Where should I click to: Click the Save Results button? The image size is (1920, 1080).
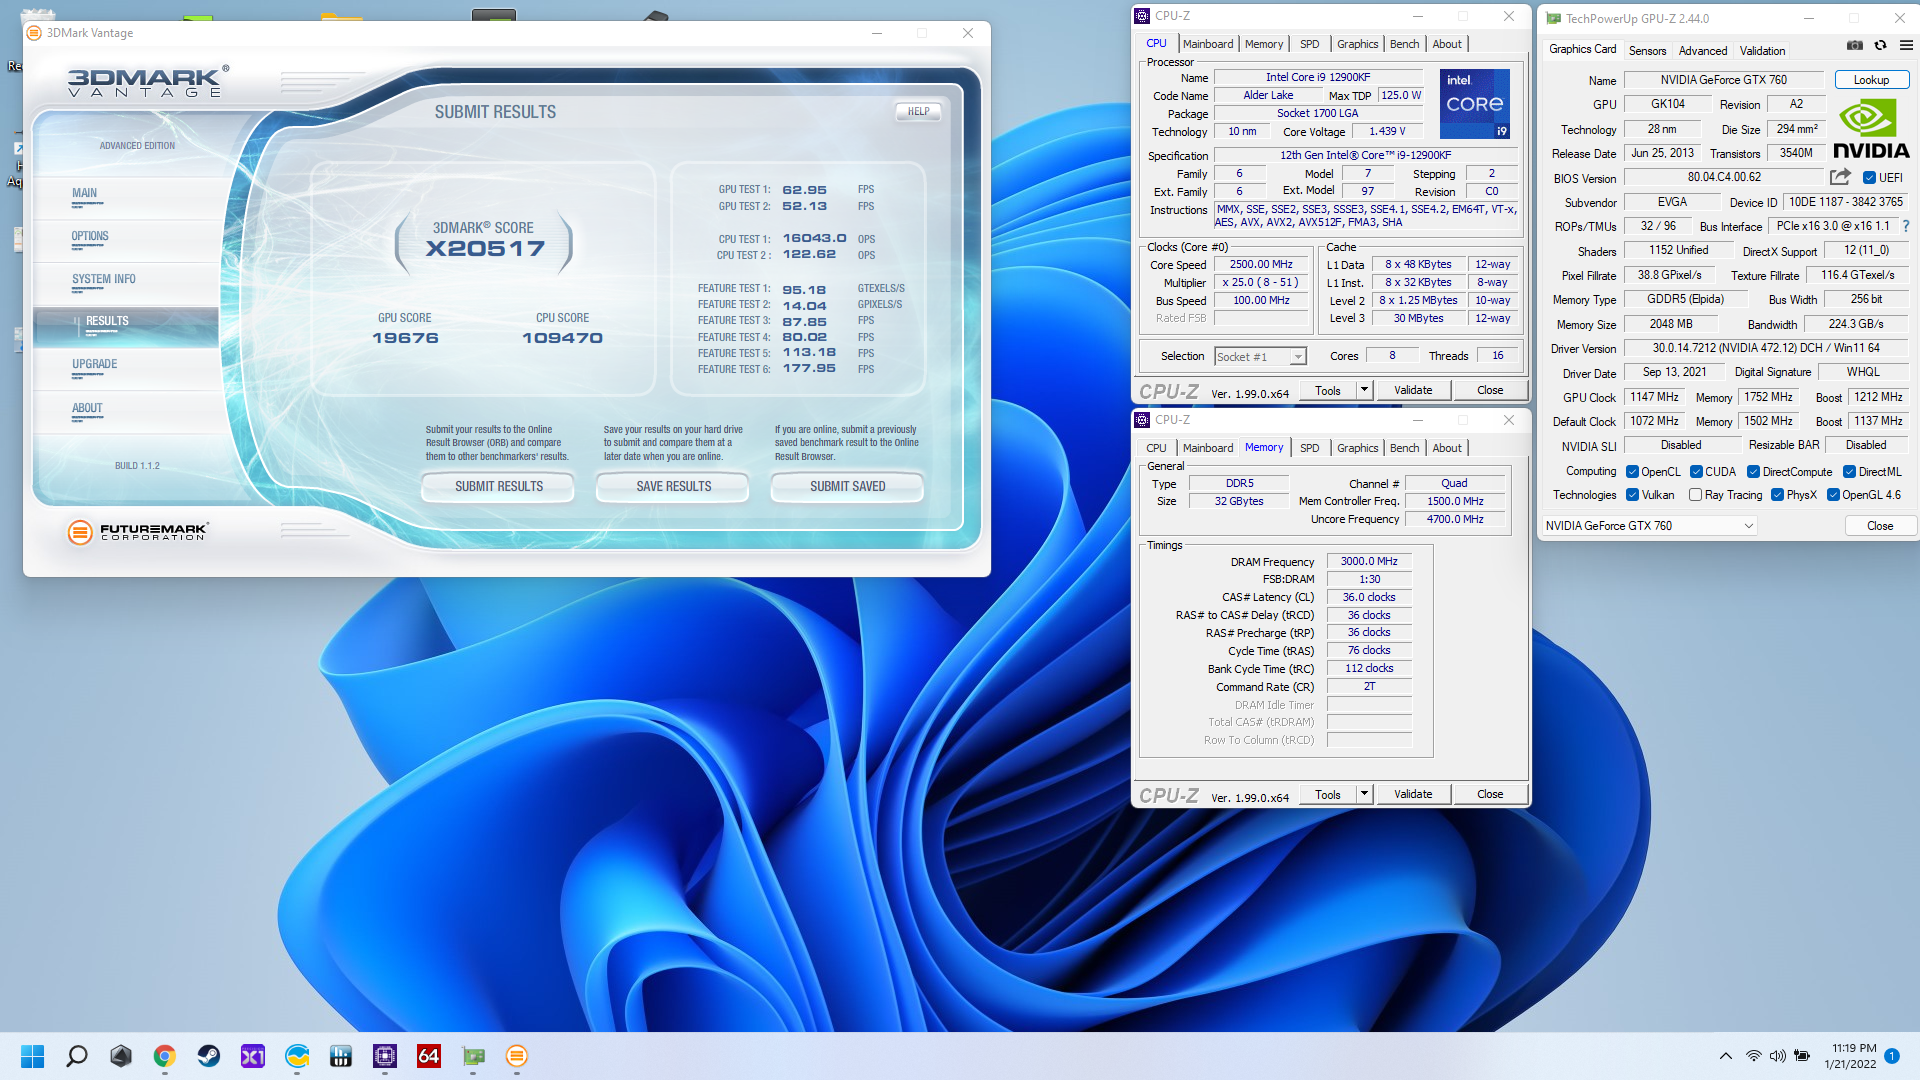673,486
